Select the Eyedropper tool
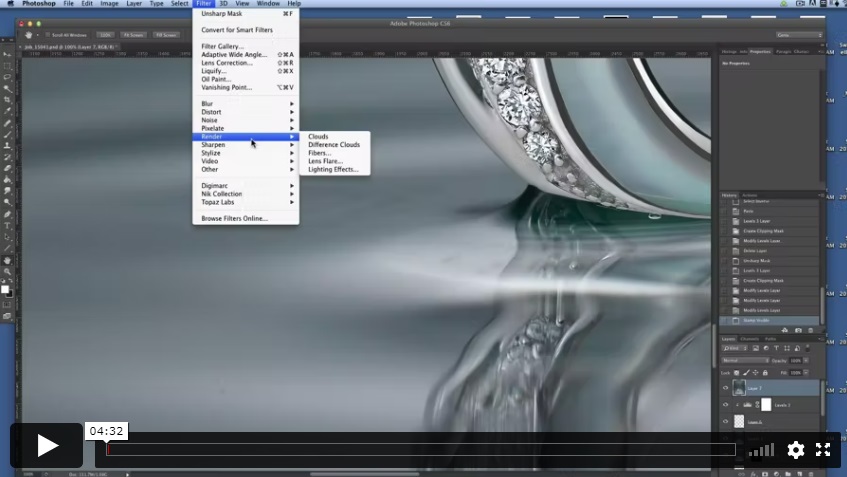Image resolution: width=847 pixels, height=477 pixels. (7, 111)
